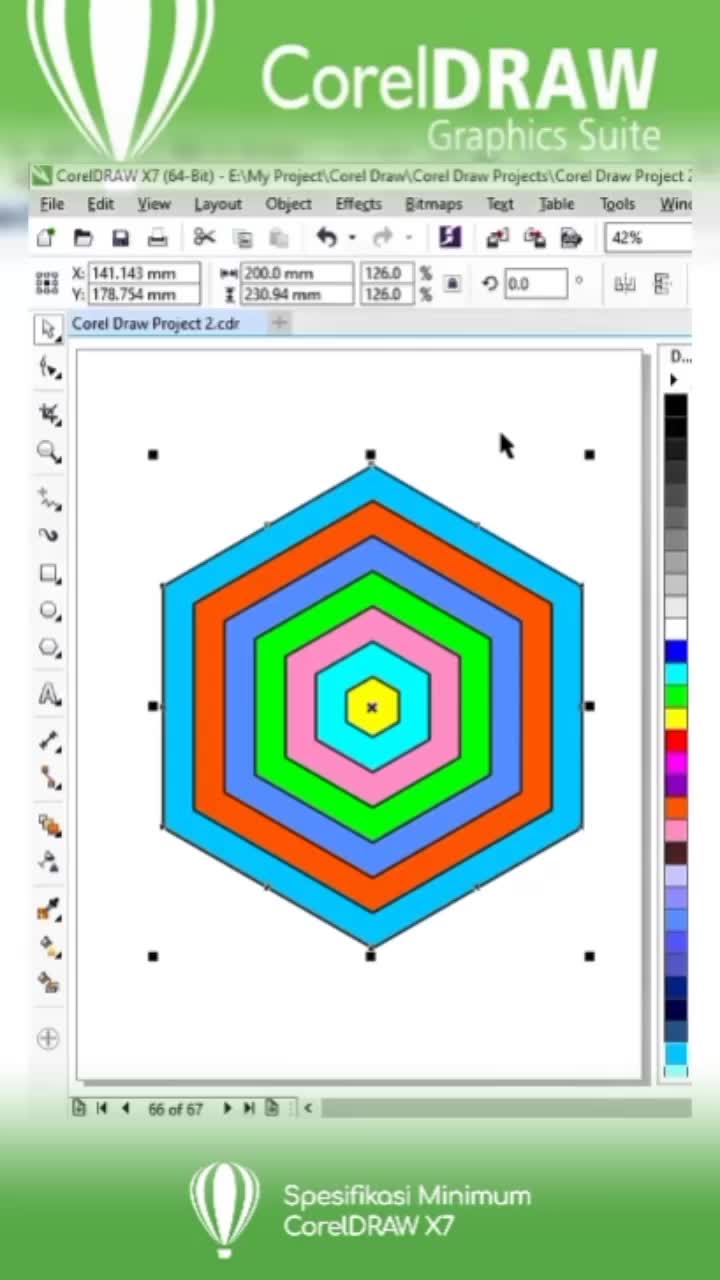This screenshot has width=720, height=1280.
Task: Open the Object menu
Action: (288, 204)
